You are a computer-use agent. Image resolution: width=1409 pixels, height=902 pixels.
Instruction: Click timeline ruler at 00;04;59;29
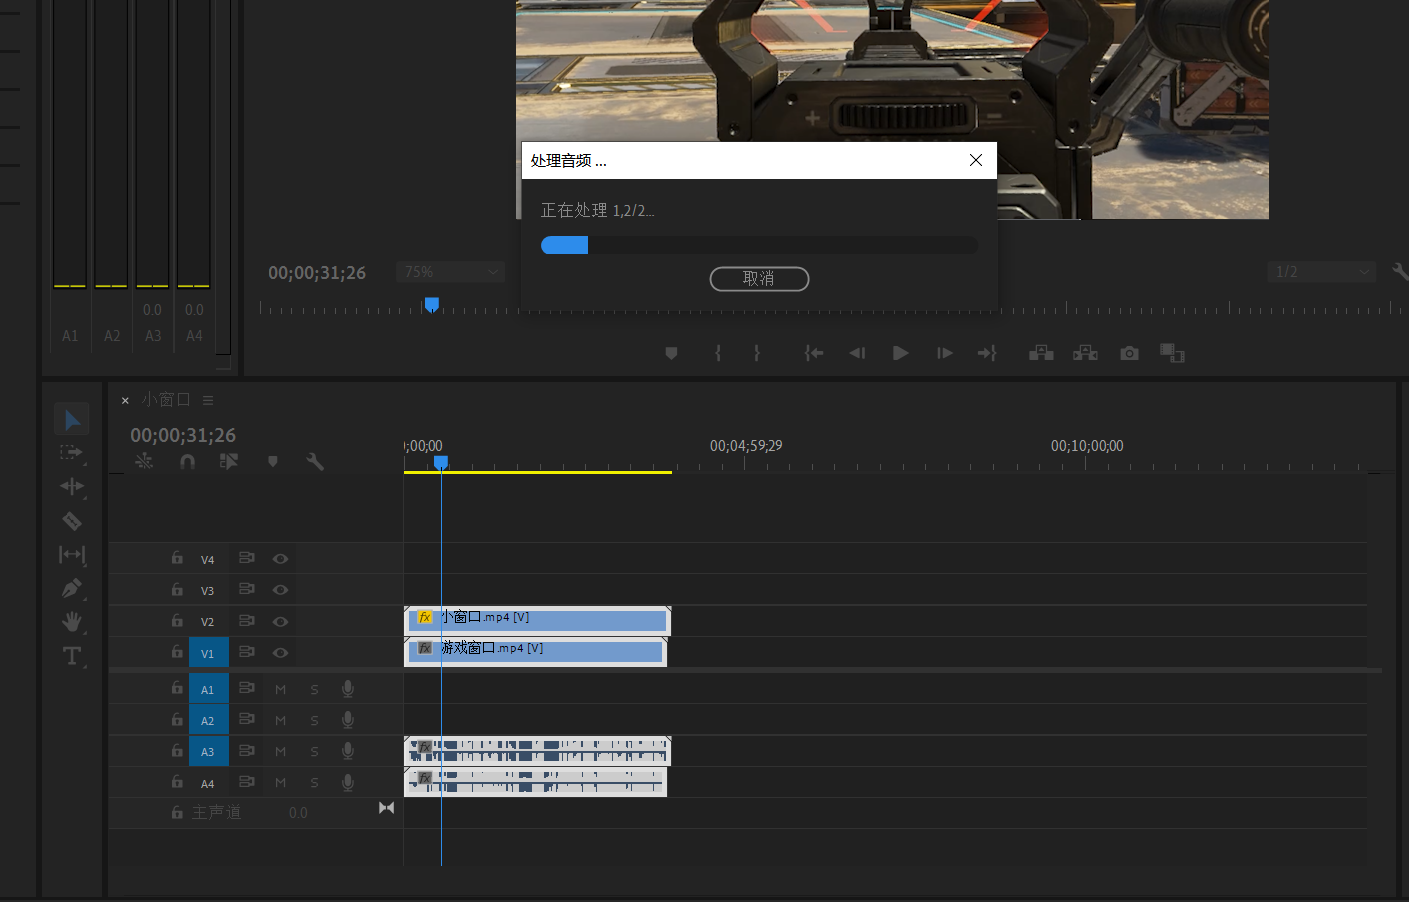tap(746, 446)
